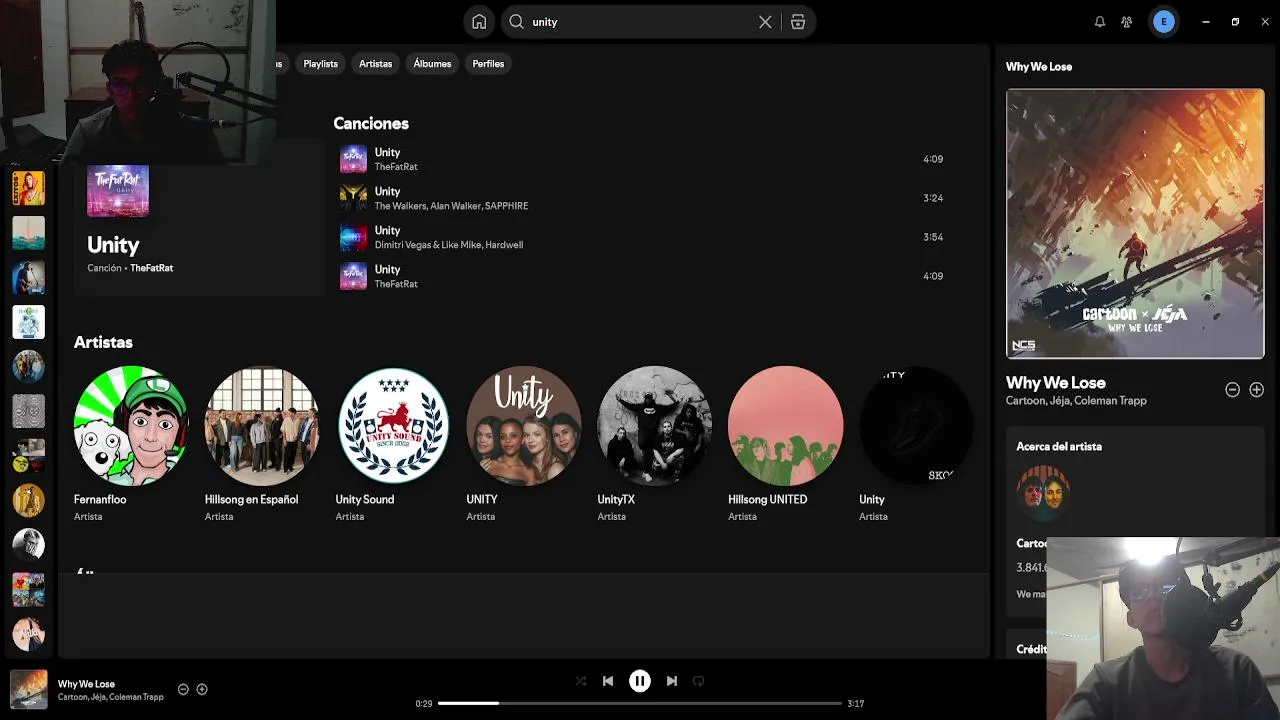Open Unity dark sneaker artist image
The width and height of the screenshot is (1280, 720).
(917, 425)
